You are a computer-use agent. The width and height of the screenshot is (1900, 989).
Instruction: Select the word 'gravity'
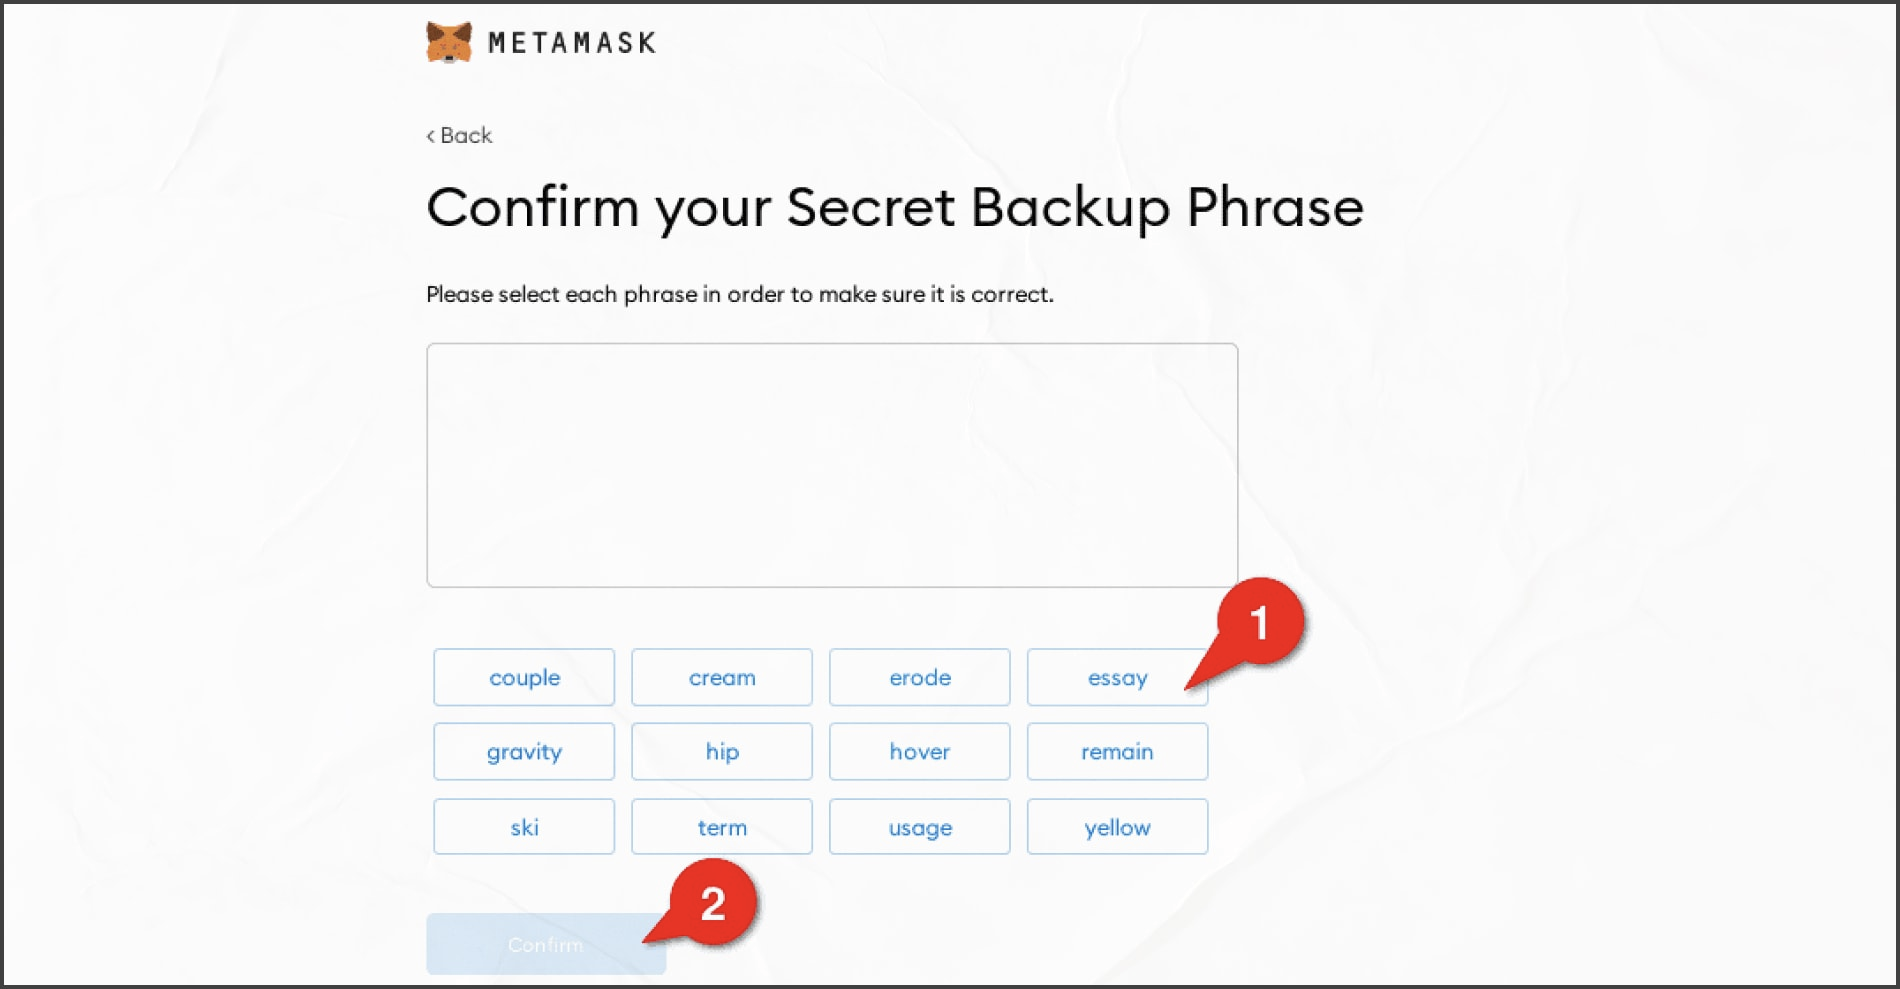[x=524, y=752]
